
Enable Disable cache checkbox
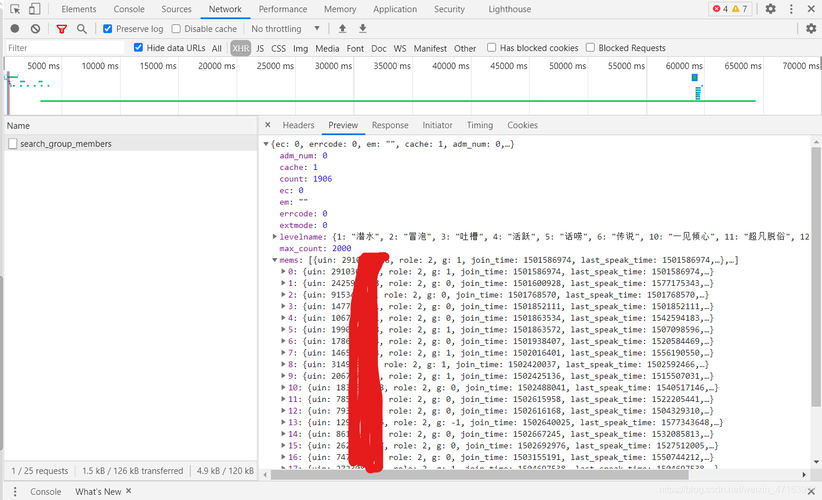[176, 29]
